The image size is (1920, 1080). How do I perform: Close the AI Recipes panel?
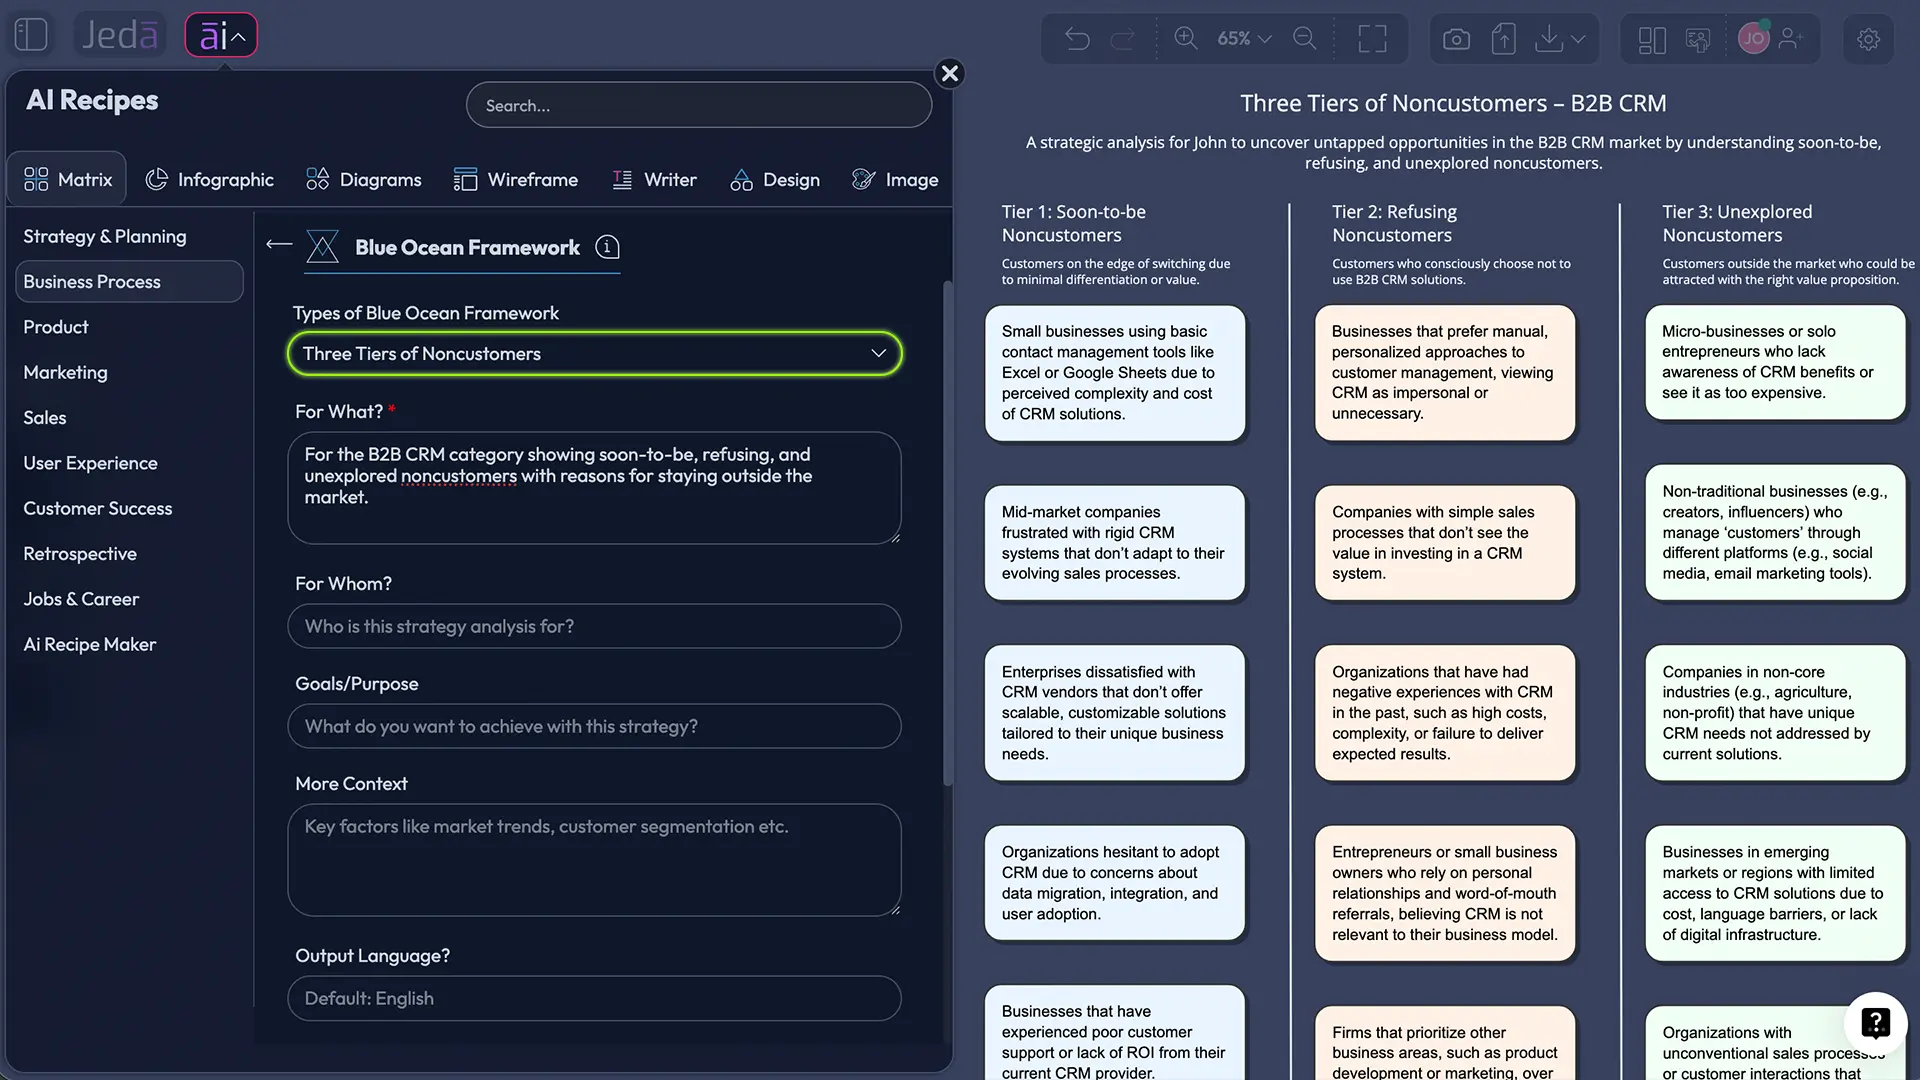[950, 73]
